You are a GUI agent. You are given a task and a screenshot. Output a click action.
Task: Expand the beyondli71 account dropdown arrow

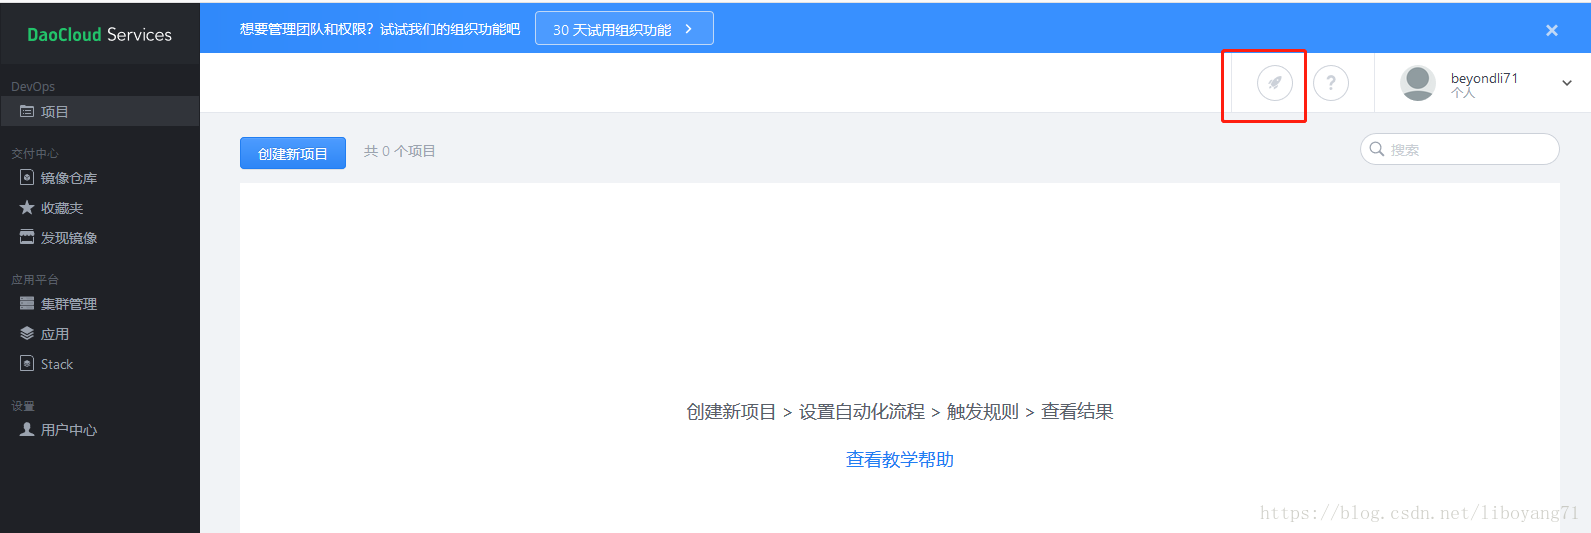(x=1567, y=83)
